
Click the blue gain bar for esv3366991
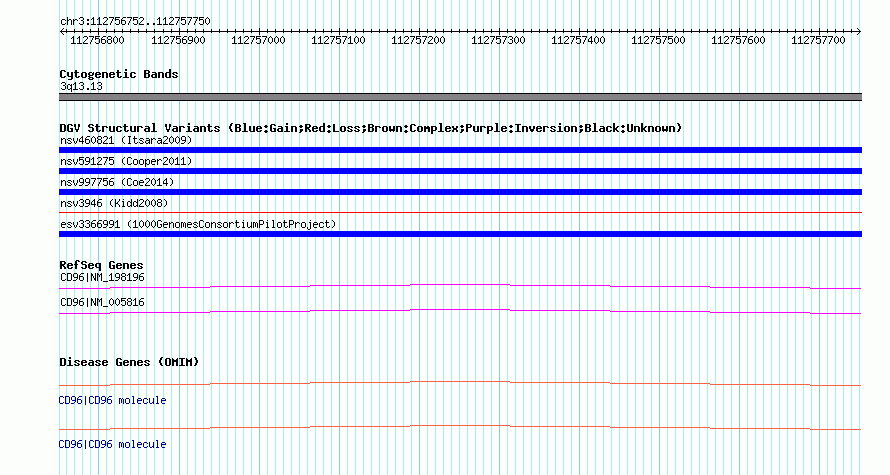460,234
